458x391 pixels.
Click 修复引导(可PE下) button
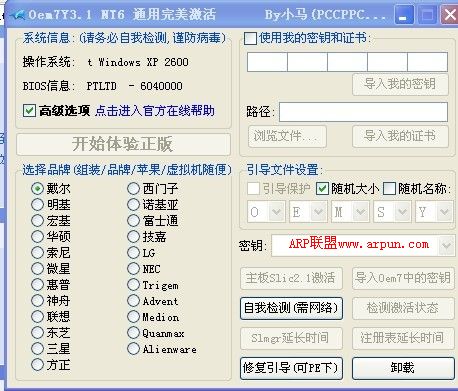coord(291,368)
